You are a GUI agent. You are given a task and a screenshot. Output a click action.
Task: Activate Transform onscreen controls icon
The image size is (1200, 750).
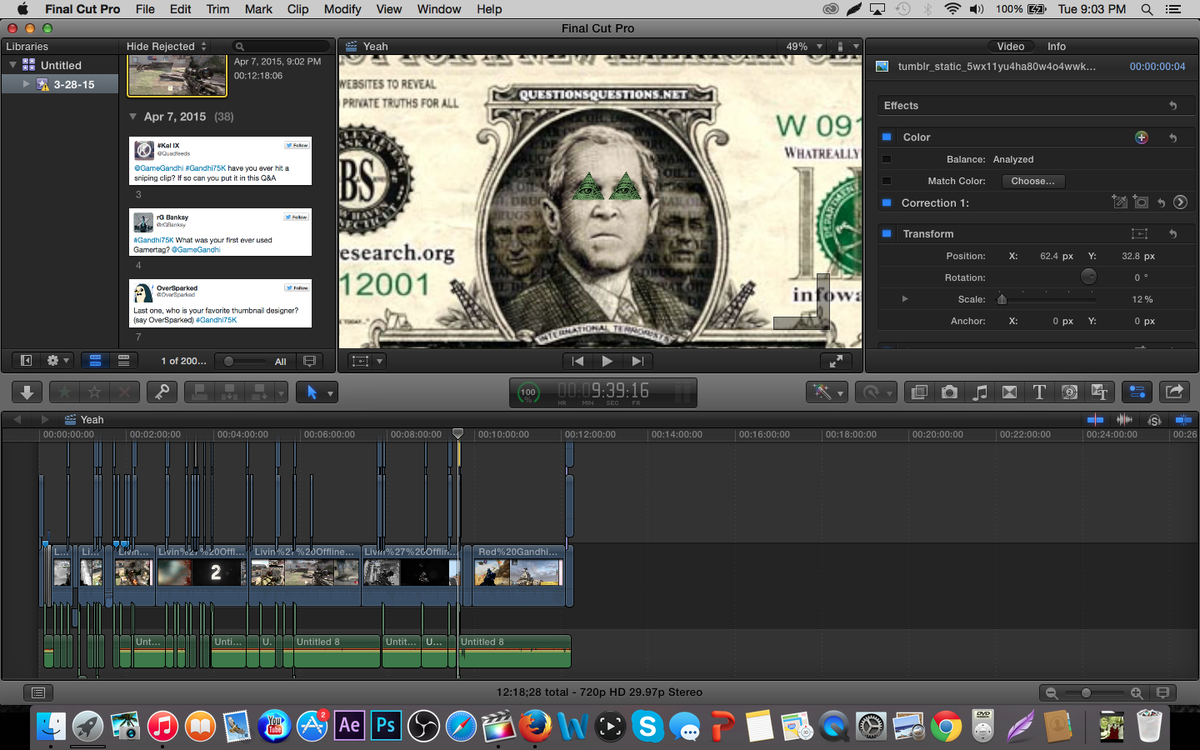1139,233
